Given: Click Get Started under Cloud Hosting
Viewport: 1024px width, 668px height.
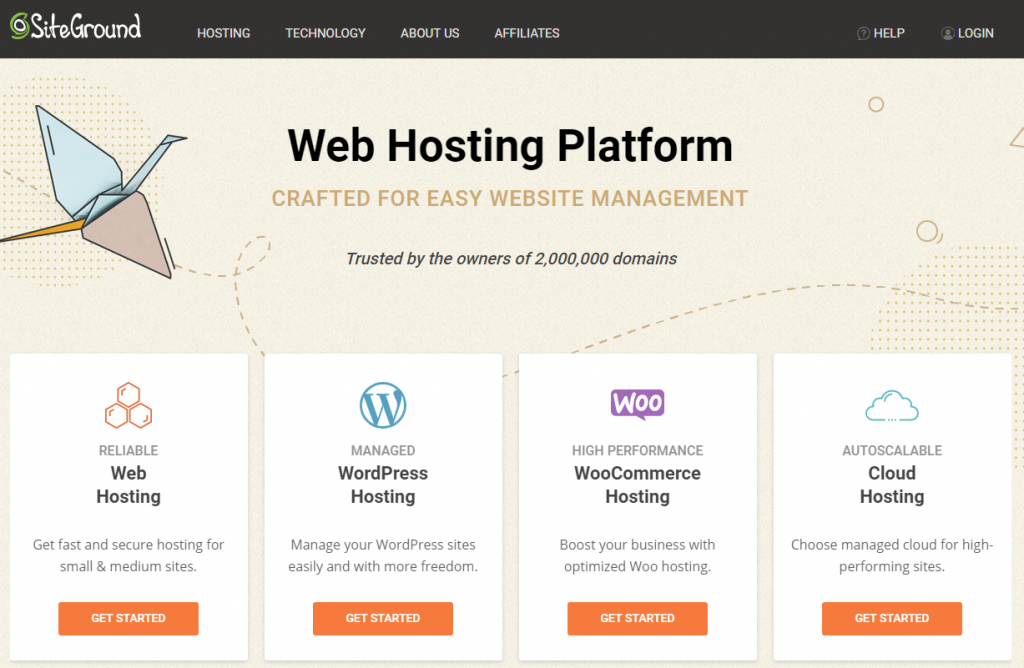Looking at the screenshot, I should click(892, 618).
